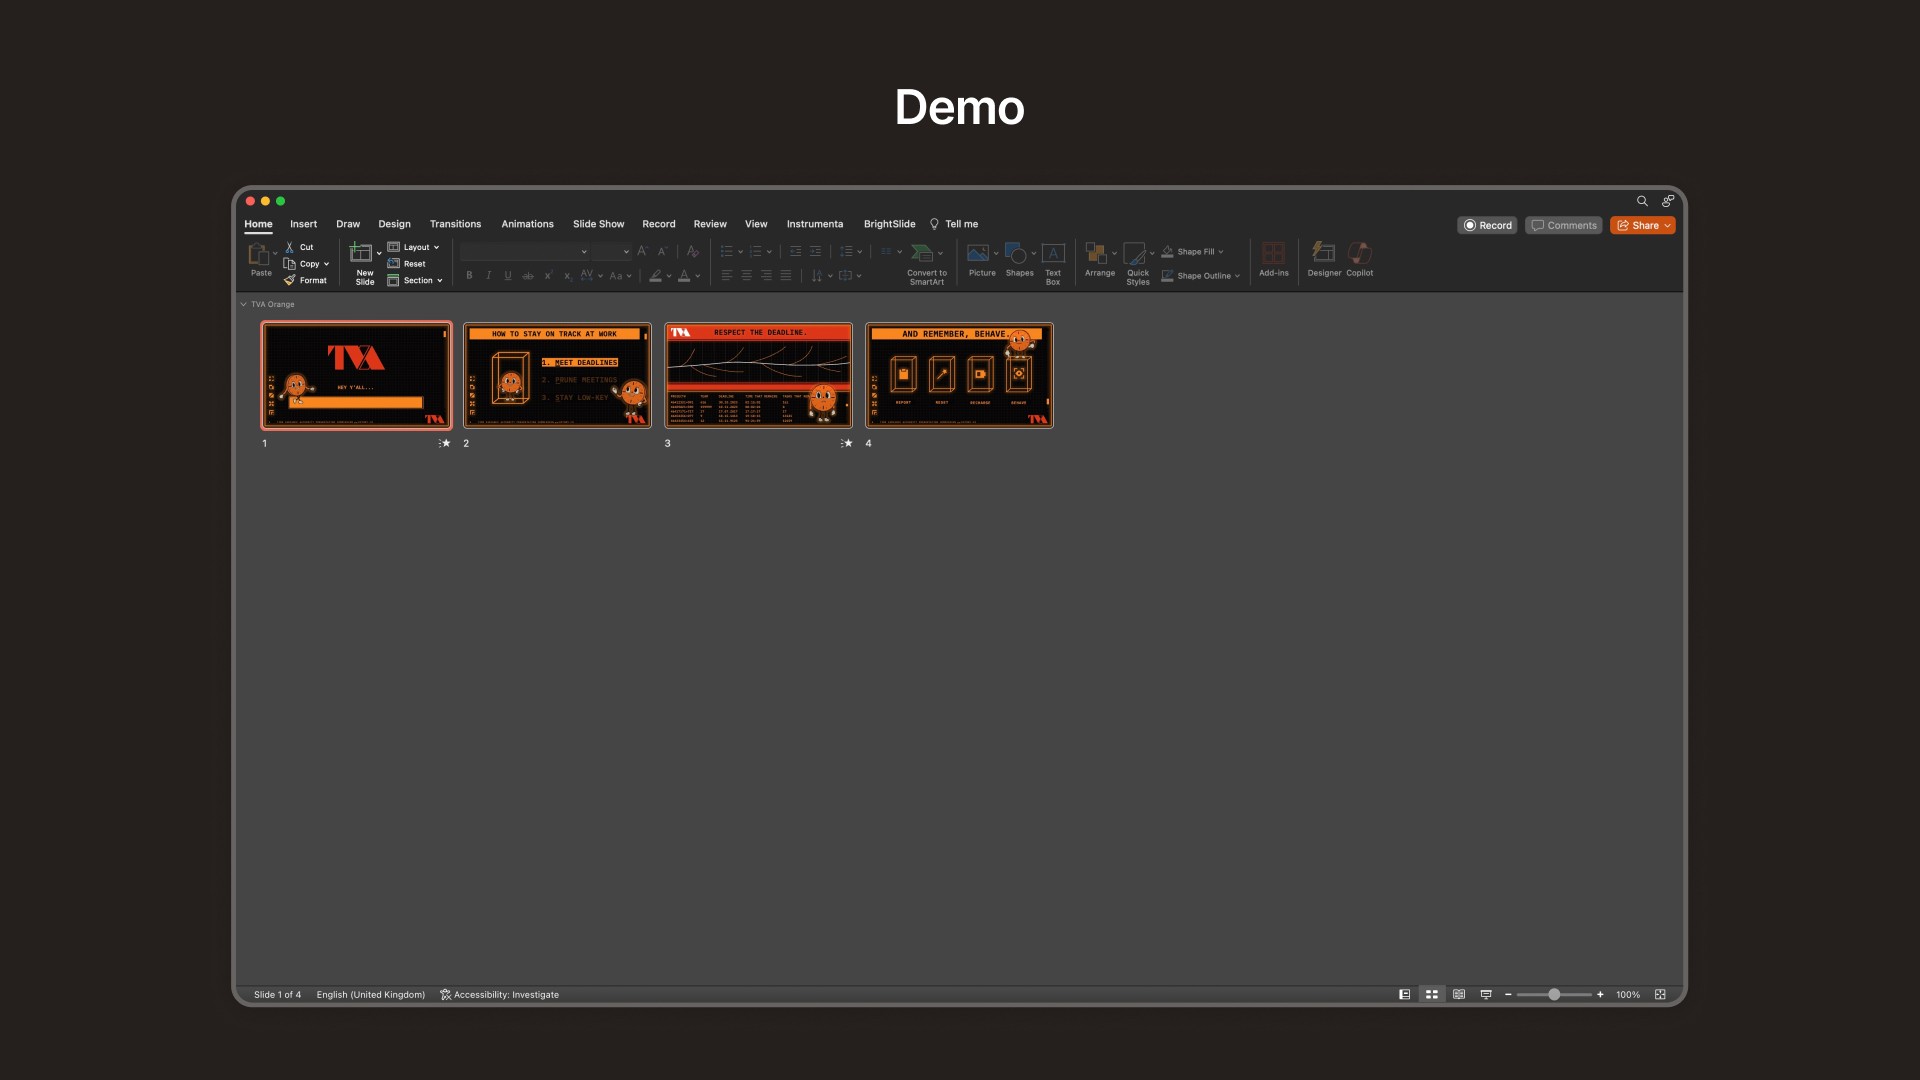Switch to Reading view in status bar
This screenshot has height=1080, width=1920.
(1459, 995)
